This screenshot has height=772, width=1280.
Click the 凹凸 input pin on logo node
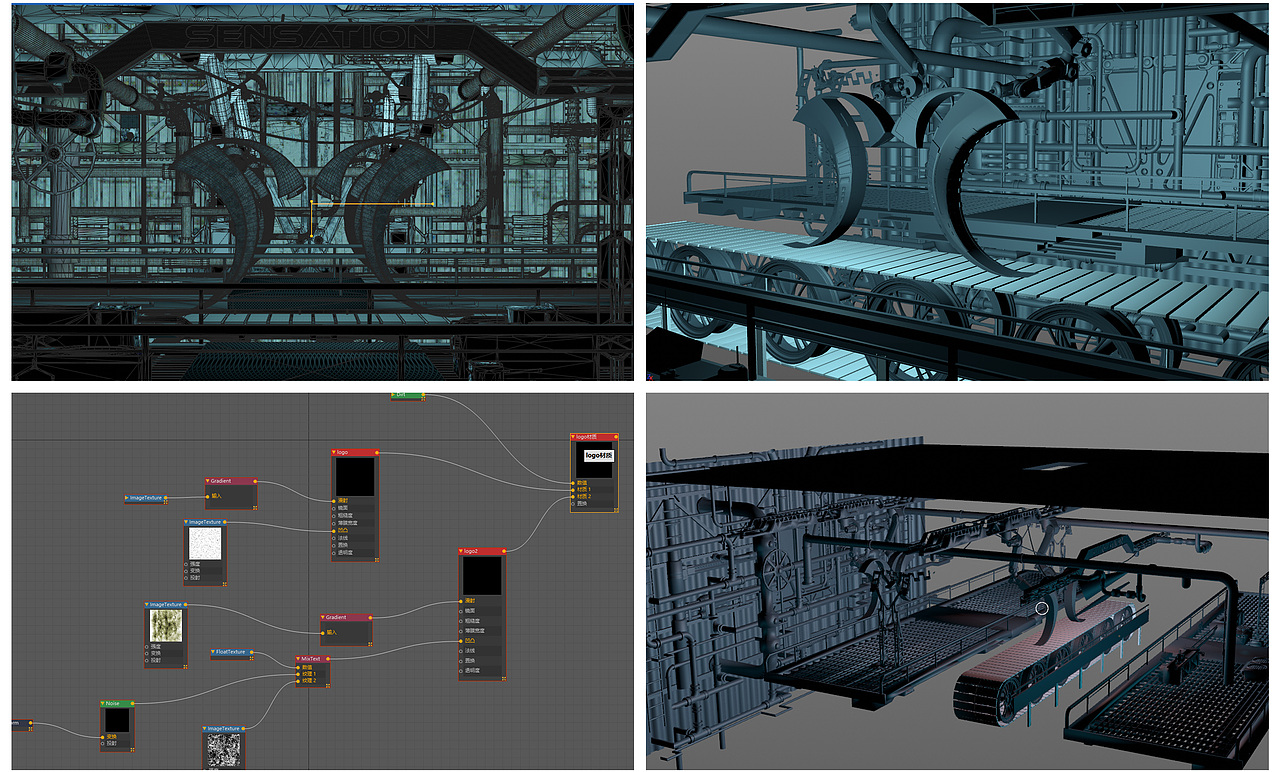(334, 531)
